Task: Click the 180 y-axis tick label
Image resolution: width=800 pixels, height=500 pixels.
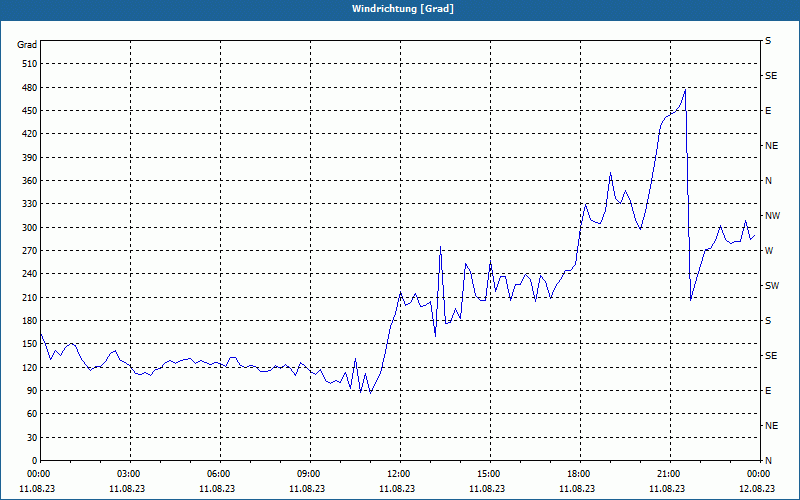Action: (x=30, y=320)
